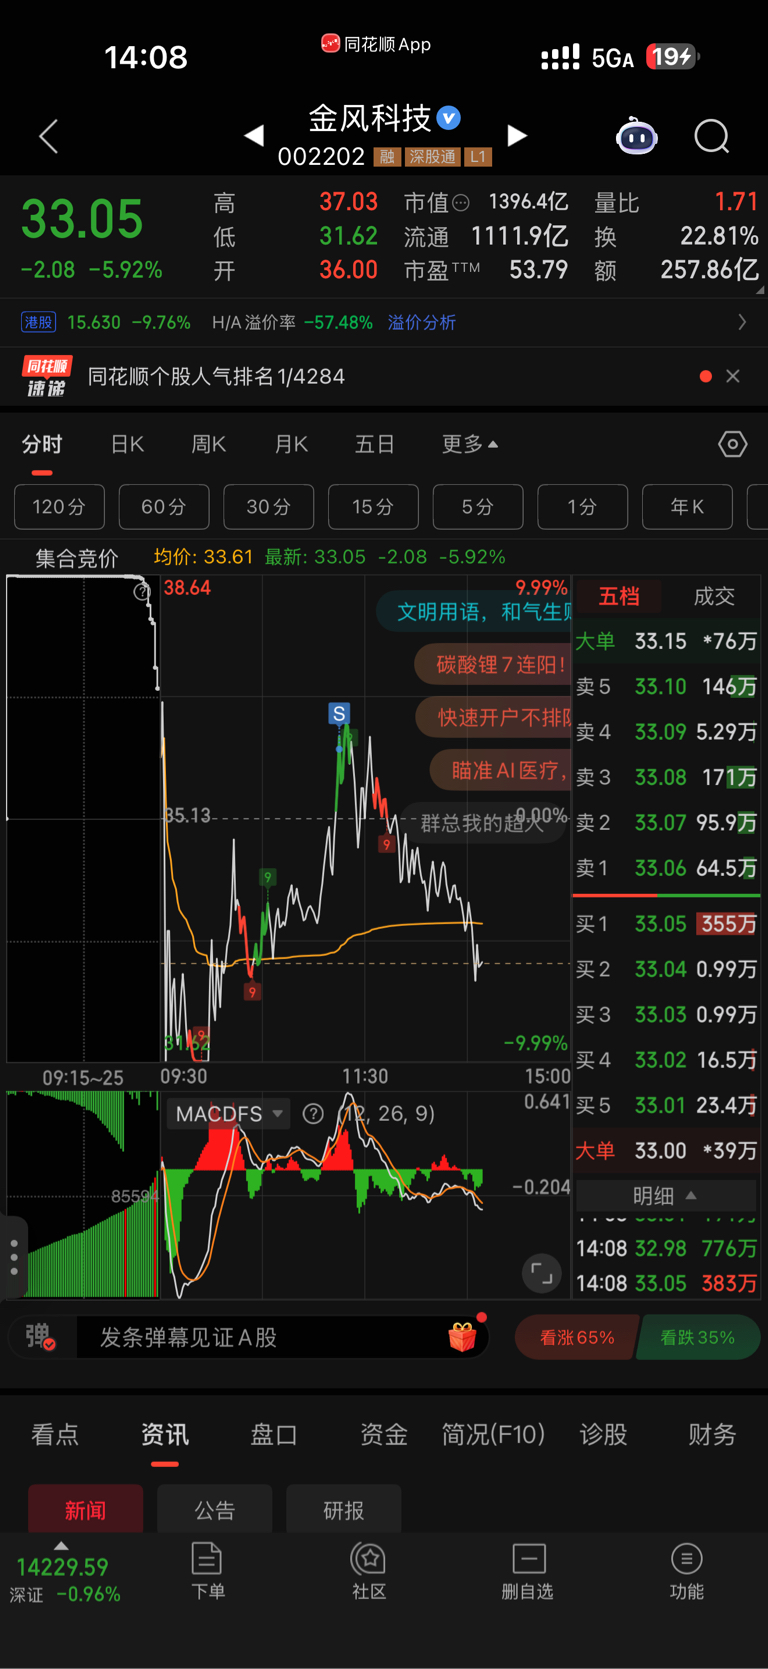Select 新闻 news sub-tab
The image size is (768, 1669).
click(x=86, y=1510)
